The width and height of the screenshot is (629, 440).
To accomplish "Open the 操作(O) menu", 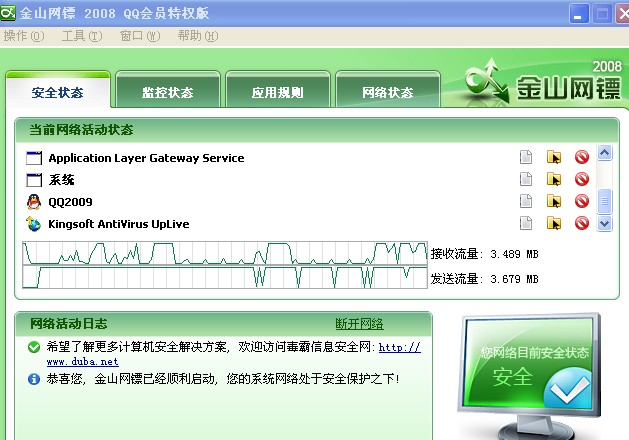I will pos(24,36).
